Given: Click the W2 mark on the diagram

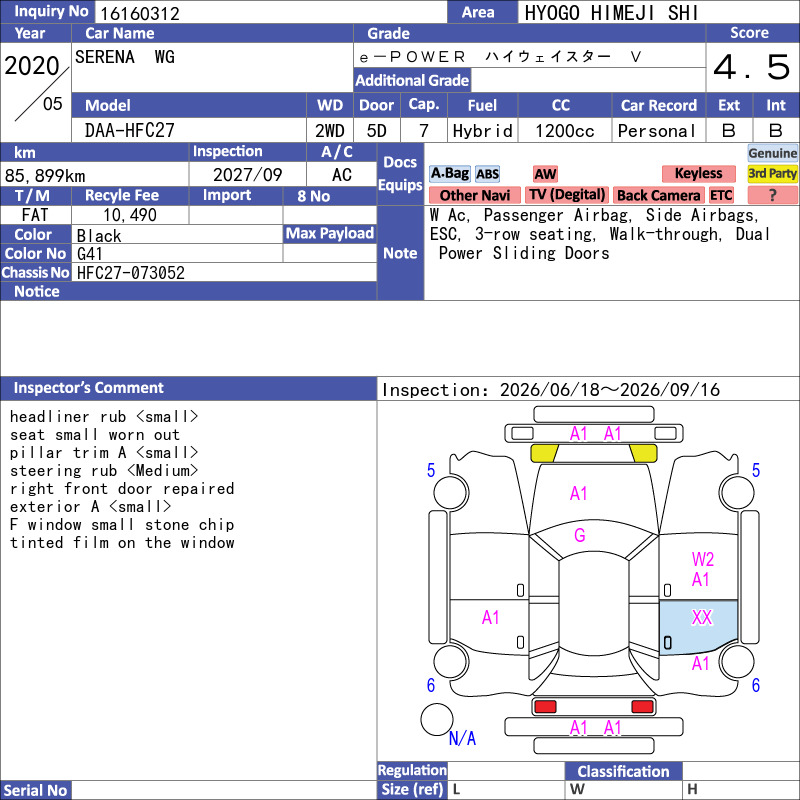Looking at the screenshot, I should 703,560.
